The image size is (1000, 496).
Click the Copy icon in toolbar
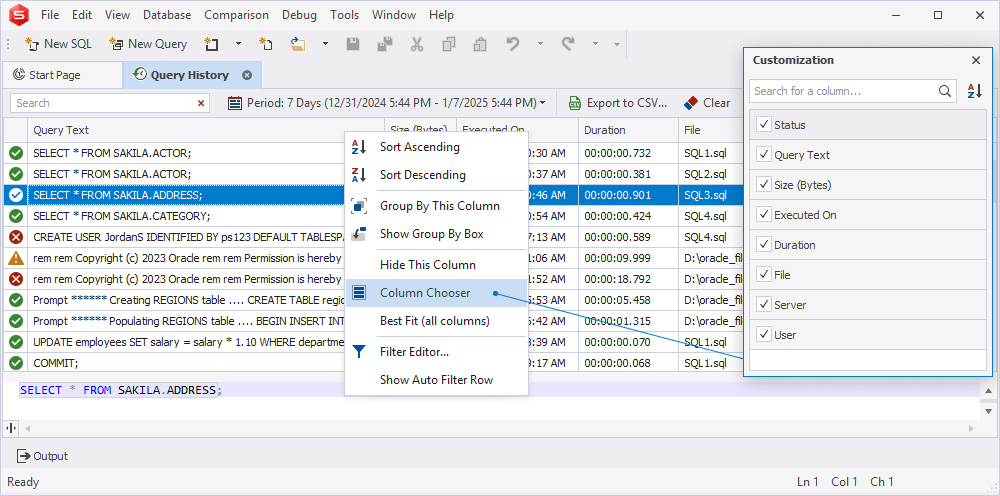click(x=449, y=44)
